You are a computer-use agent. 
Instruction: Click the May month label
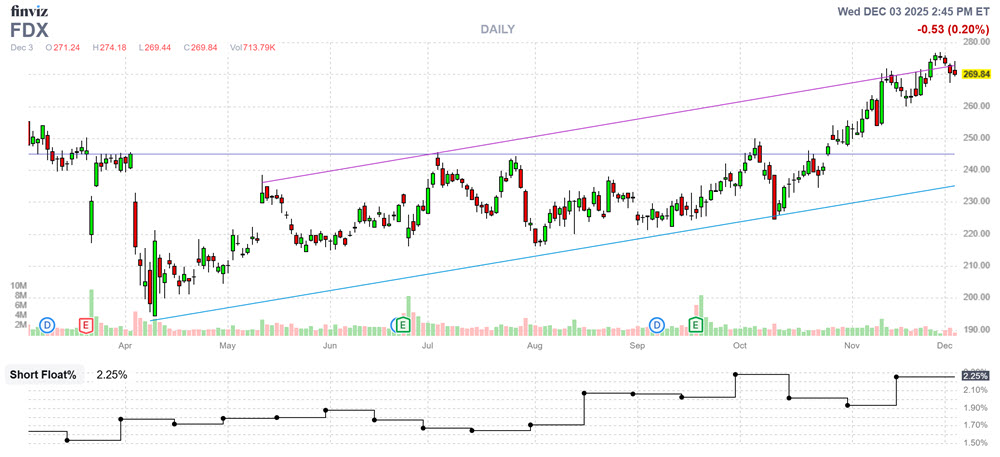pyautogui.click(x=228, y=345)
